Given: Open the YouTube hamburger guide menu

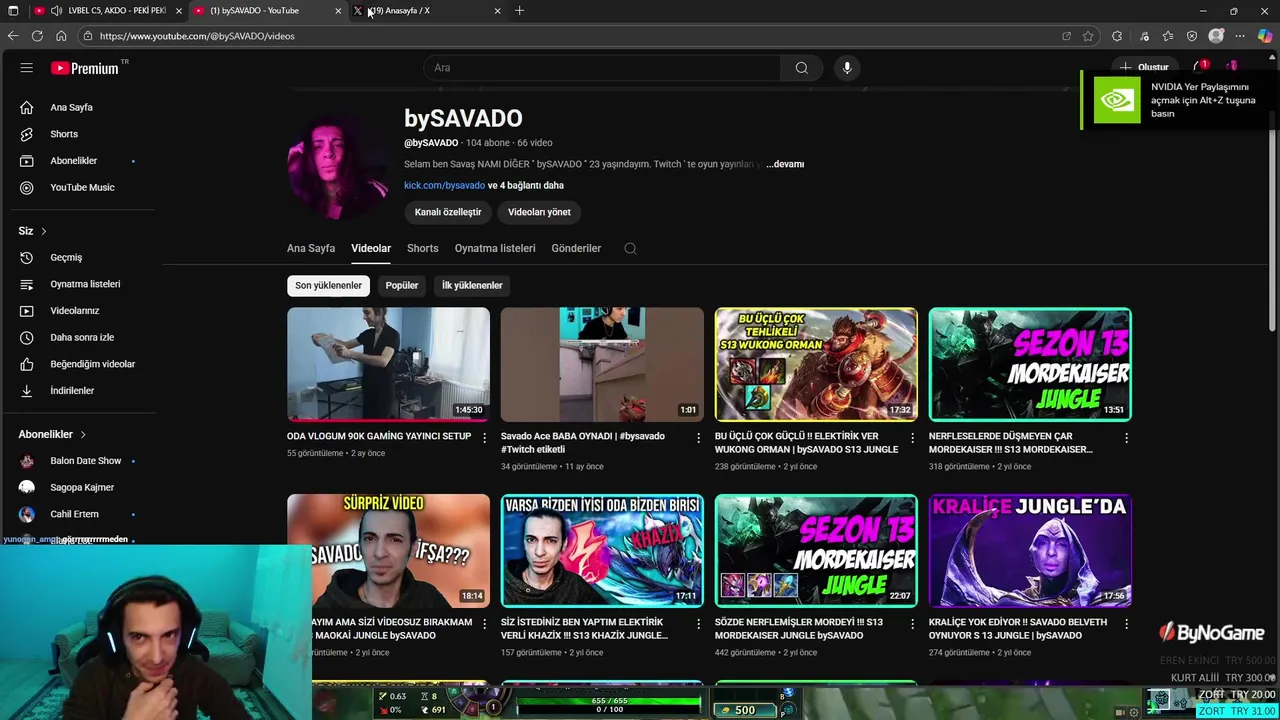Looking at the screenshot, I should point(27,68).
